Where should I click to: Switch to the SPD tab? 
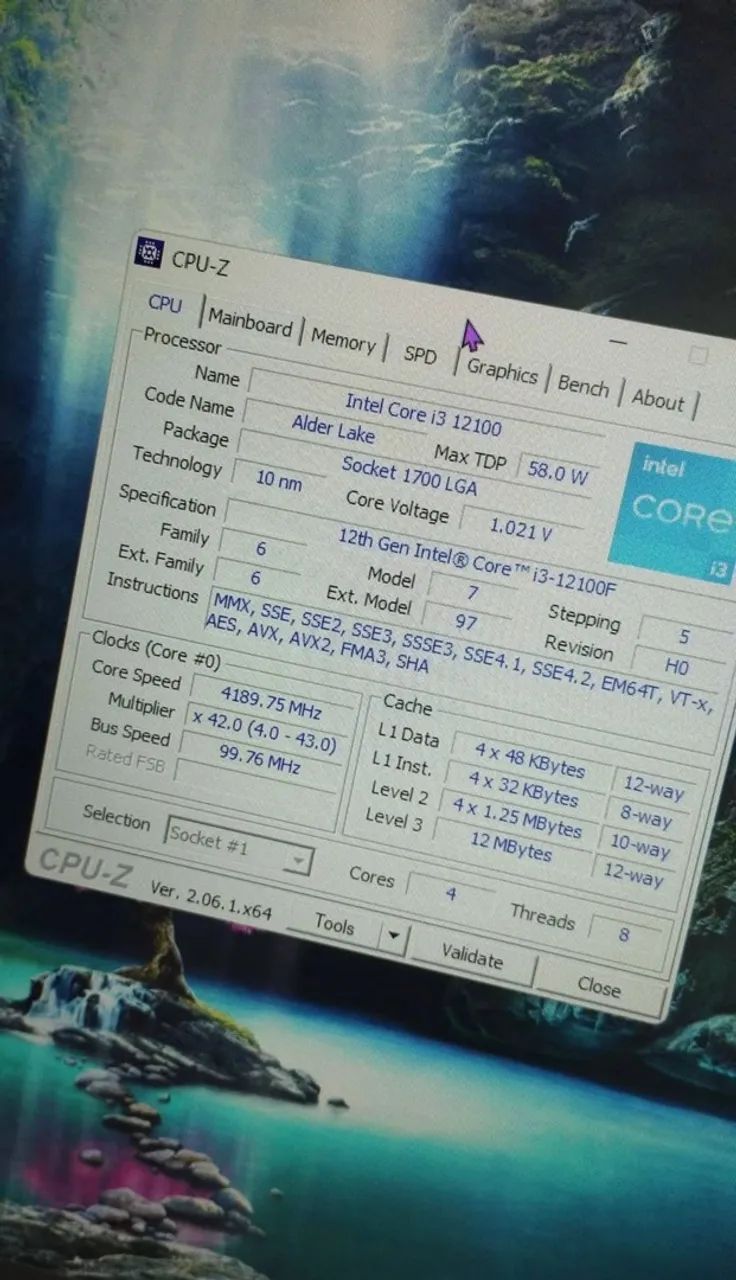coord(419,354)
